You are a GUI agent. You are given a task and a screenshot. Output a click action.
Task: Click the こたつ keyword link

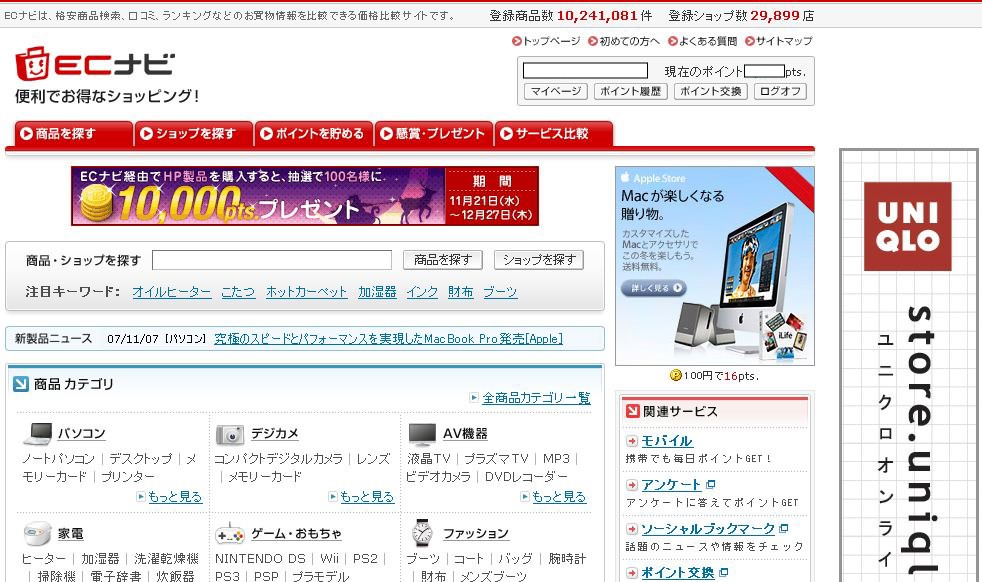tap(239, 292)
